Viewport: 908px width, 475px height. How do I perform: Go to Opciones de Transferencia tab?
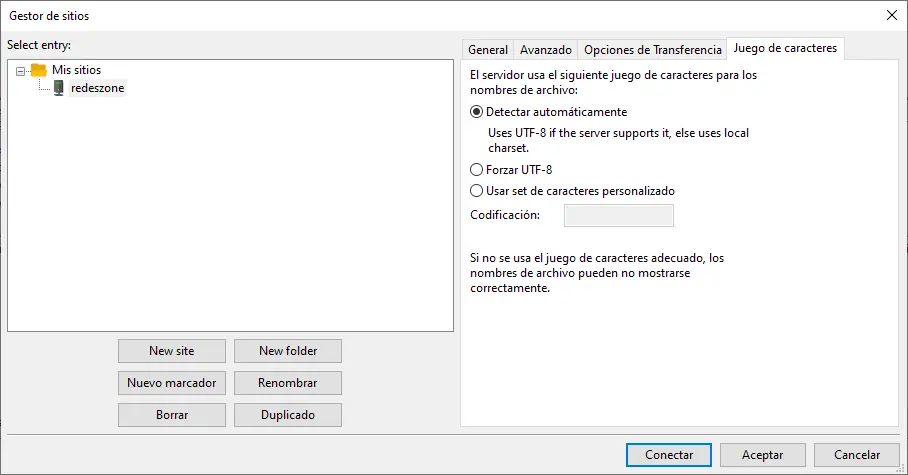click(652, 49)
